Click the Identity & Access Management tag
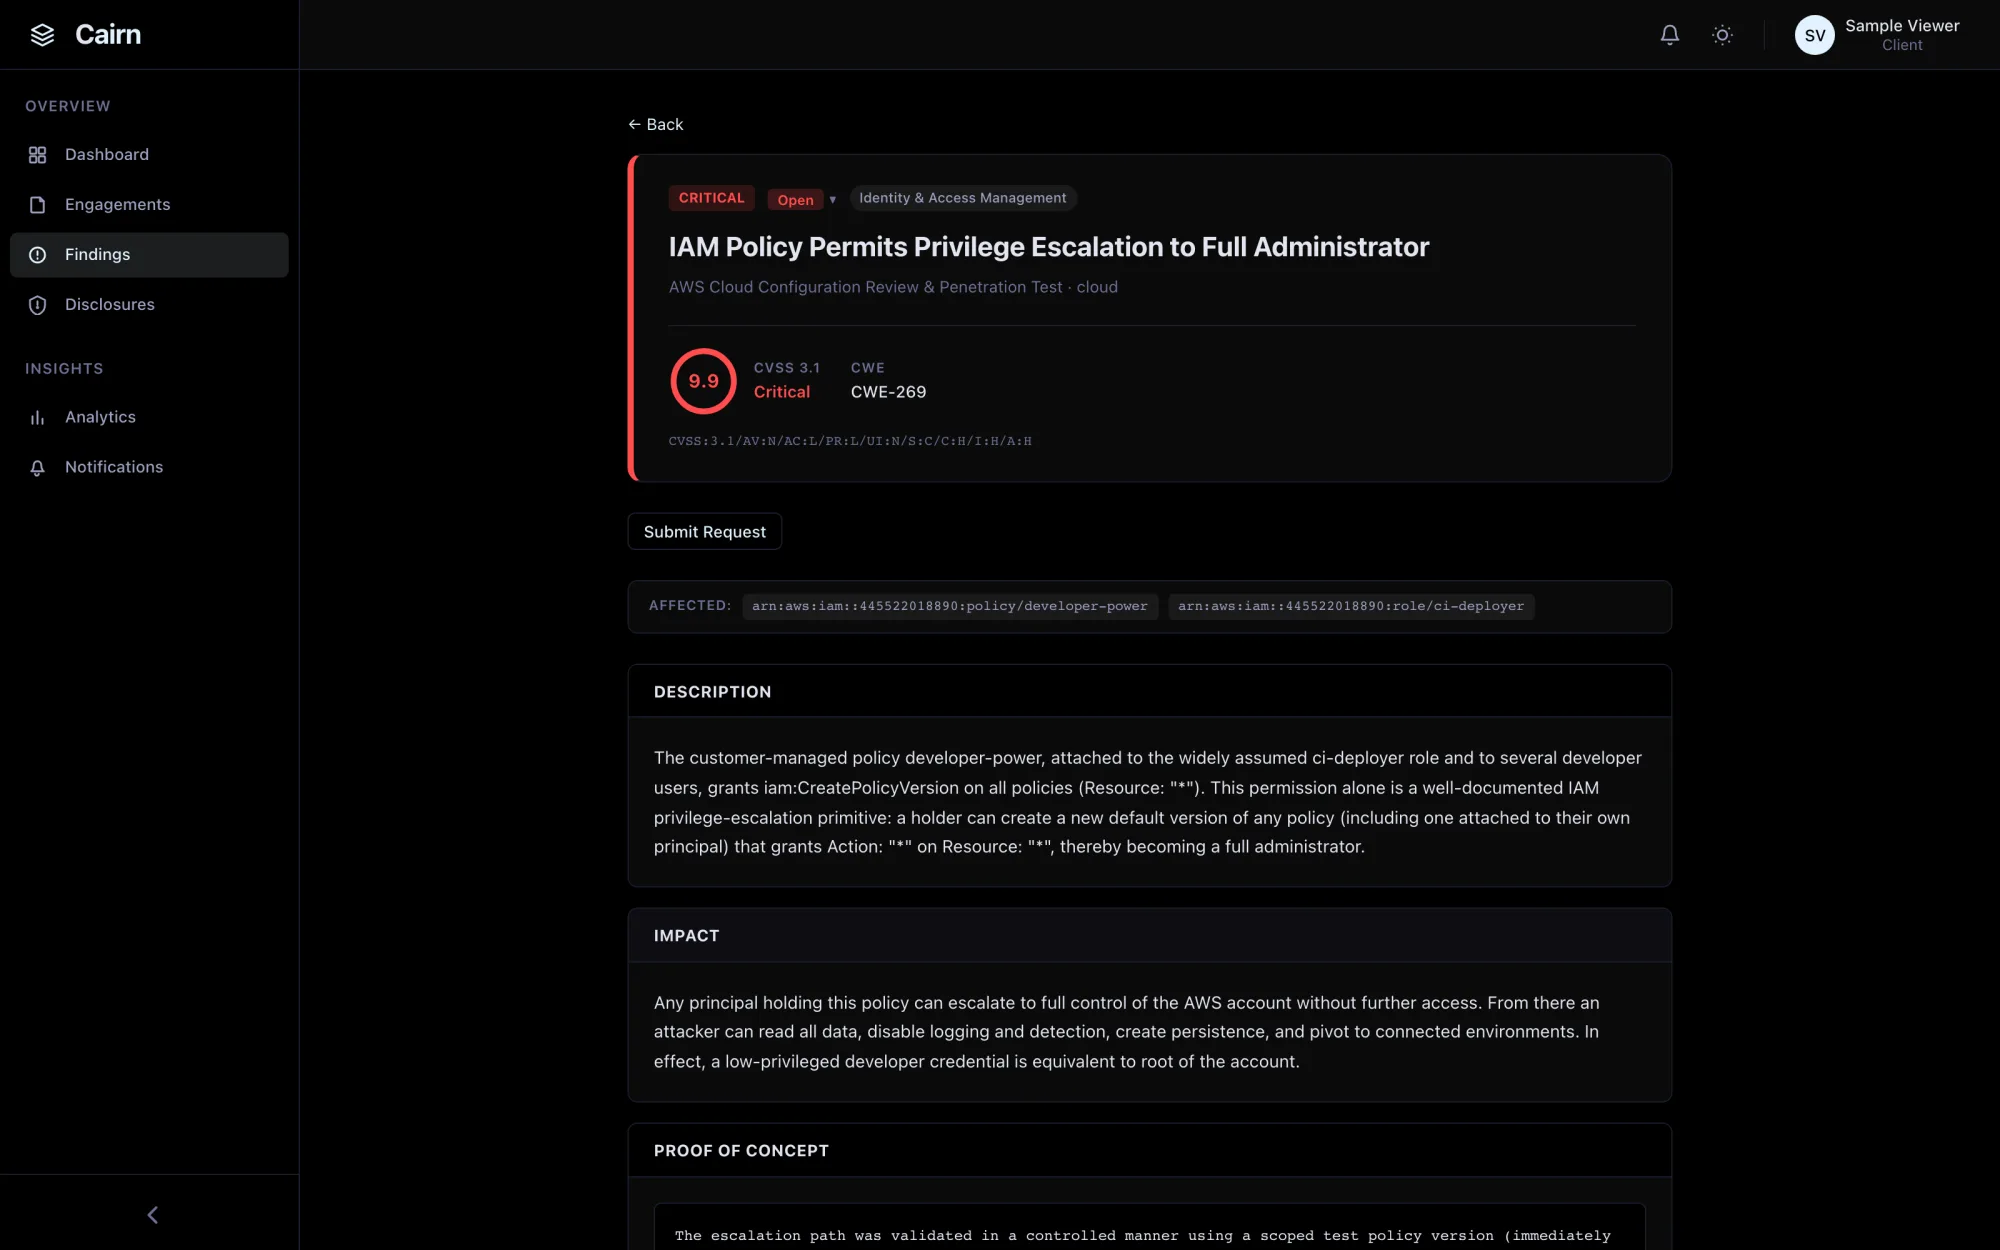This screenshot has width=2000, height=1250. pyautogui.click(x=962, y=198)
